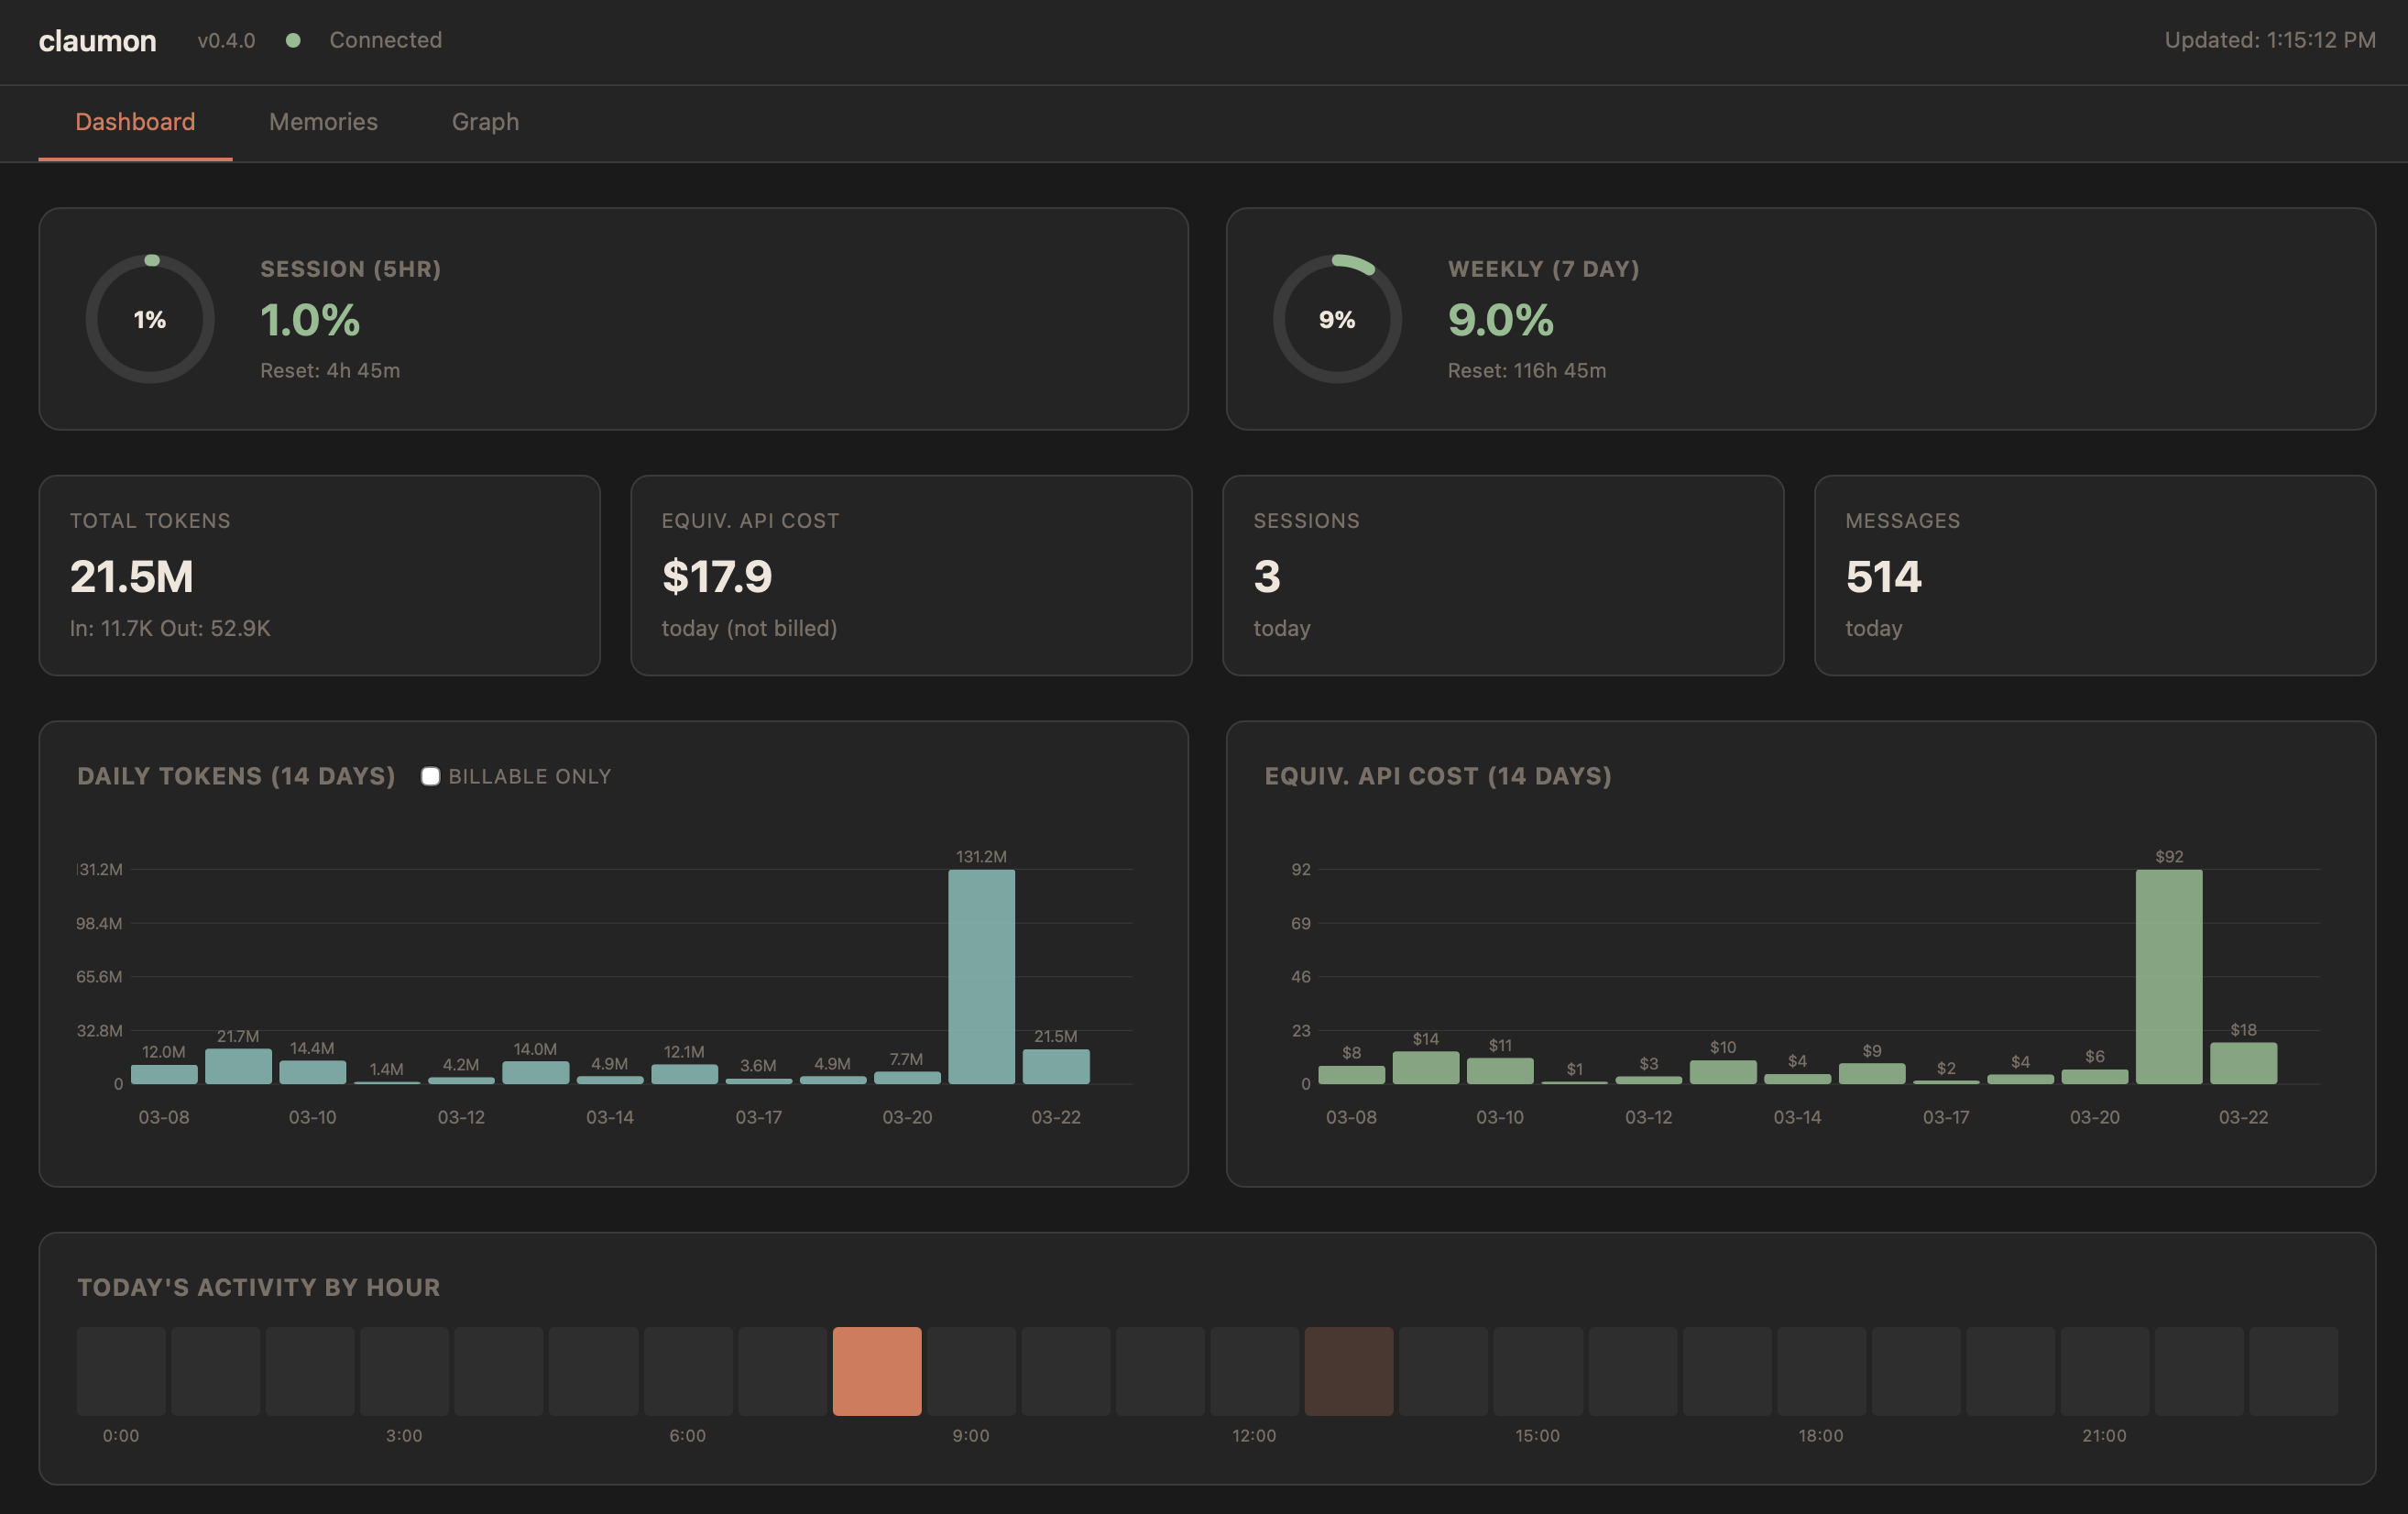Click the claumon app logo
This screenshot has height=1514, width=2408.
97,41
